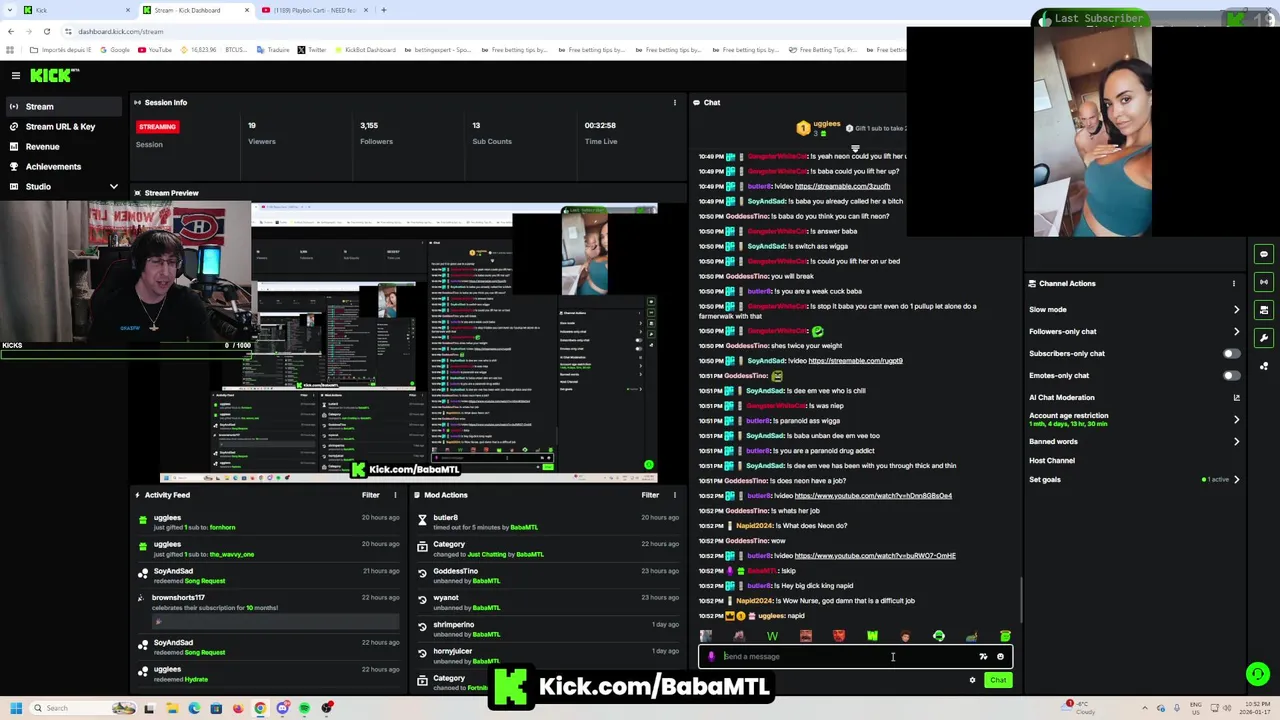Open chat settings gear next to Chat button
Viewport: 1280px width, 720px height.
pyautogui.click(x=972, y=680)
